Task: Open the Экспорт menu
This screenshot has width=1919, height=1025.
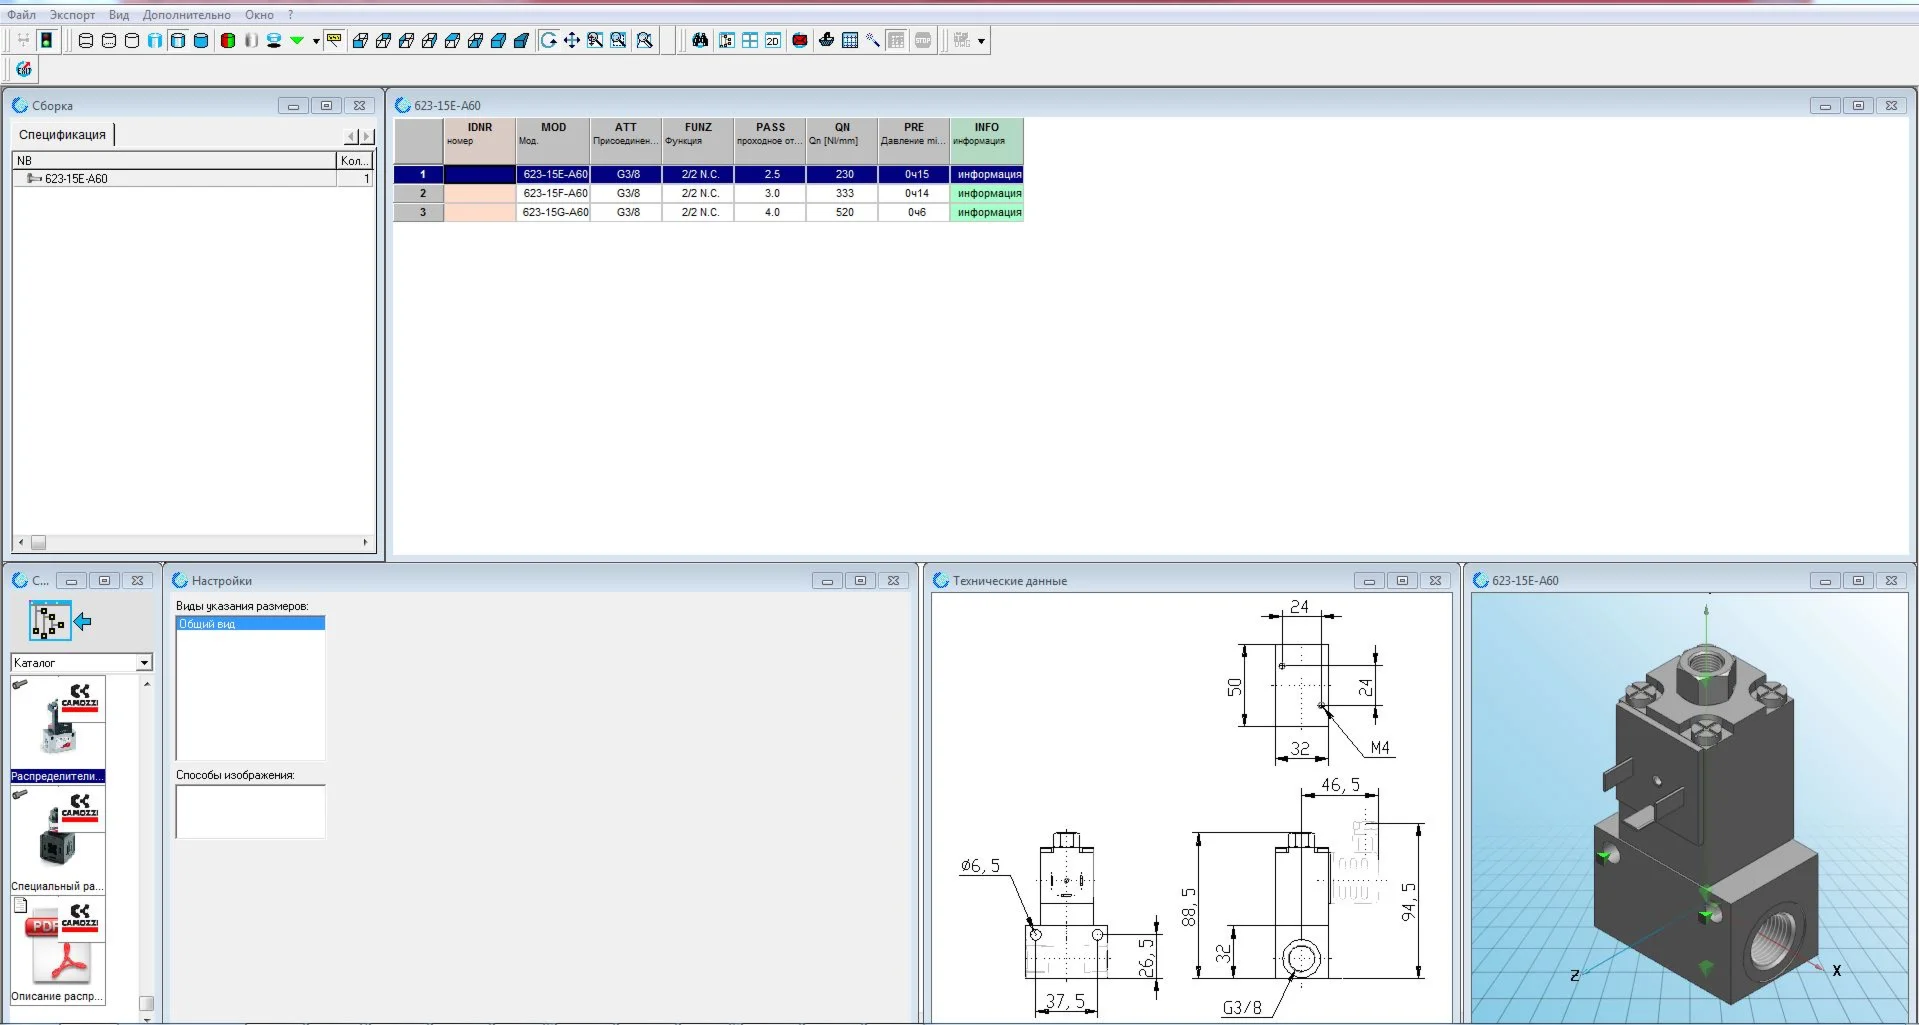Action: 72,15
